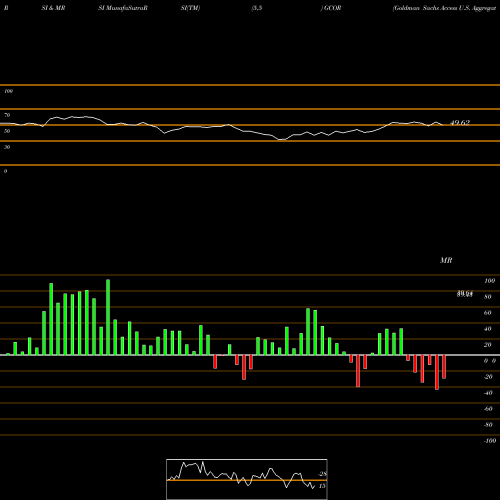Image resolution: width=500 pixels, height=500 pixels.
Task: Click the MR label above the histogram
Action: click(x=446, y=260)
